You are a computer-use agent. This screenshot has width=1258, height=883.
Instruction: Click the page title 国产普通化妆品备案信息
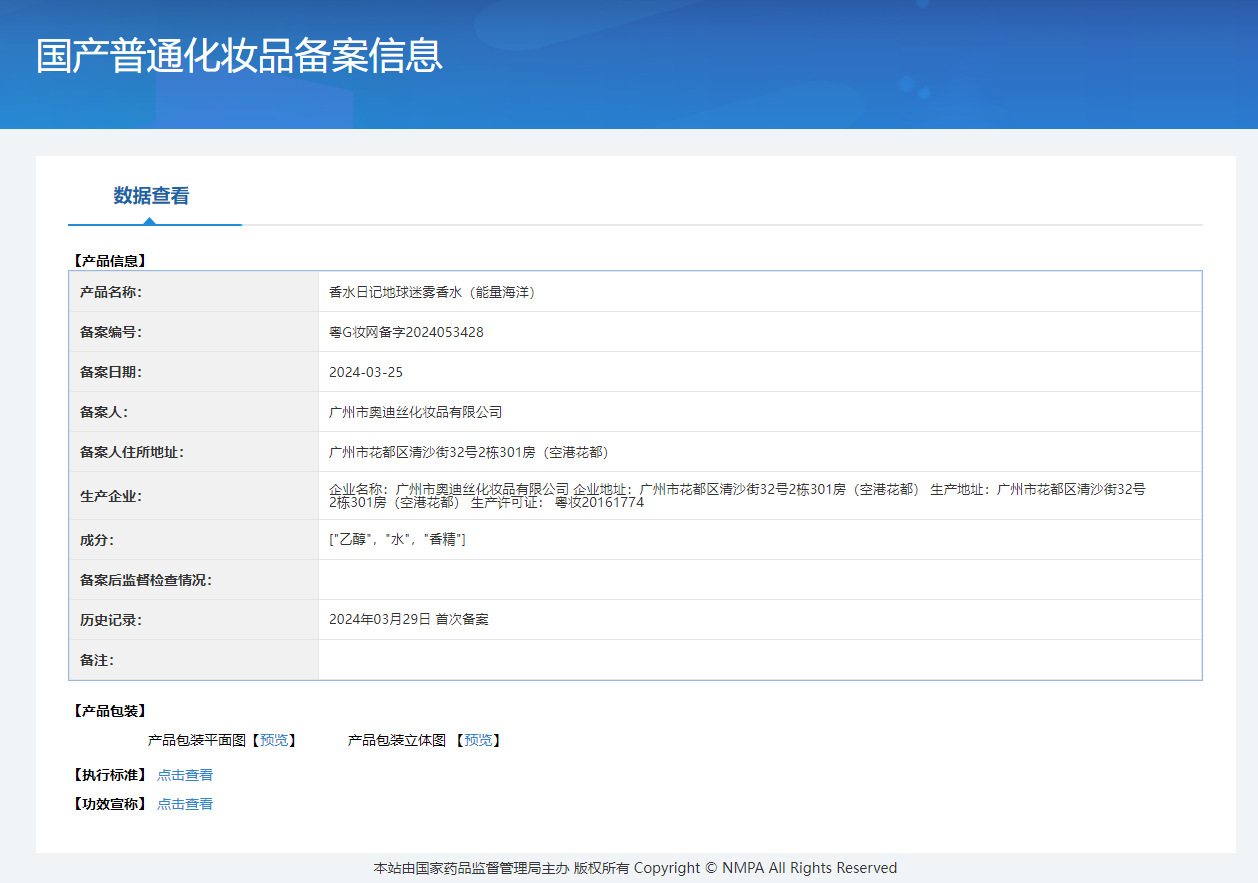(239, 56)
